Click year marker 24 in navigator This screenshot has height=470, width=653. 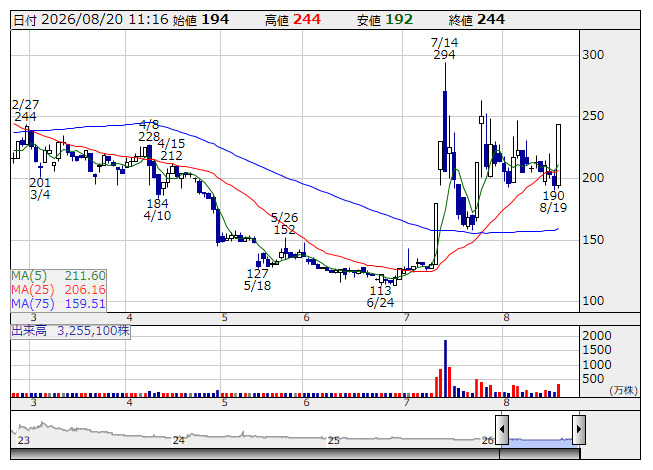[179, 440]
